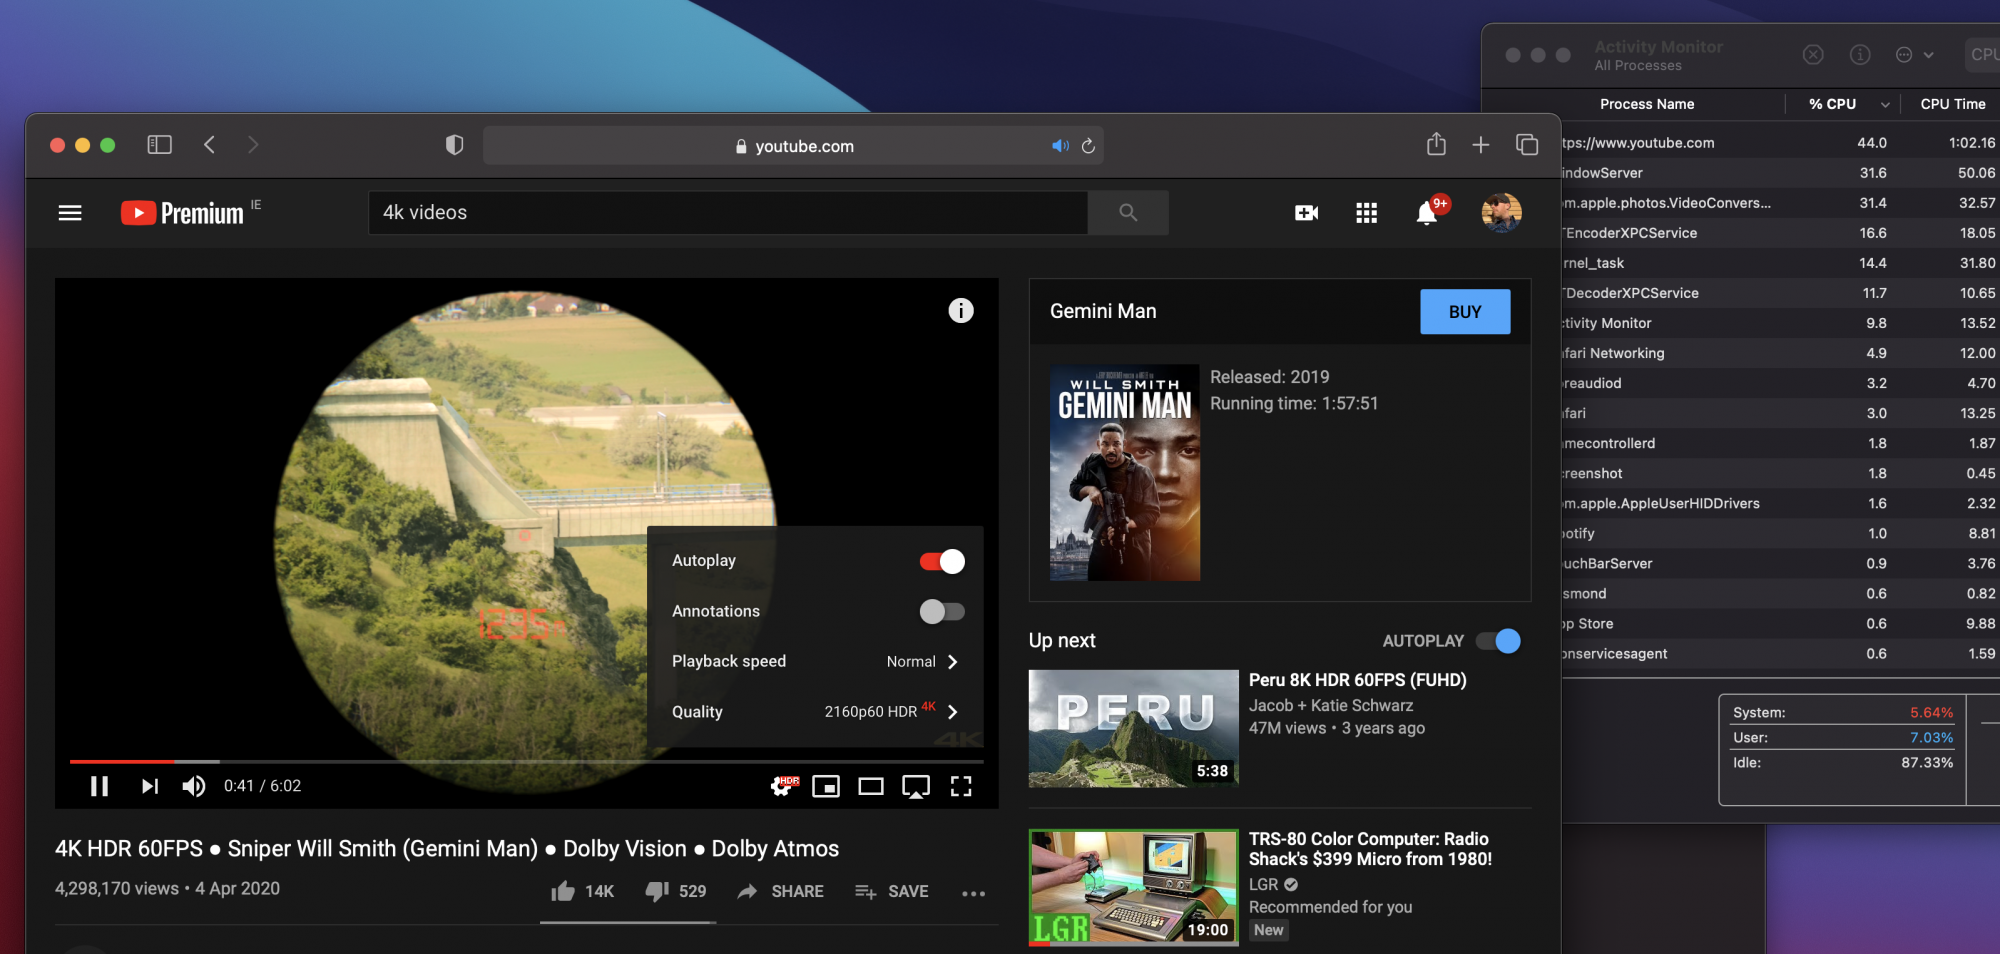The width and height of the screenshot is (2000, 954).
Task: Pause the video
Action: click(99, 786)
